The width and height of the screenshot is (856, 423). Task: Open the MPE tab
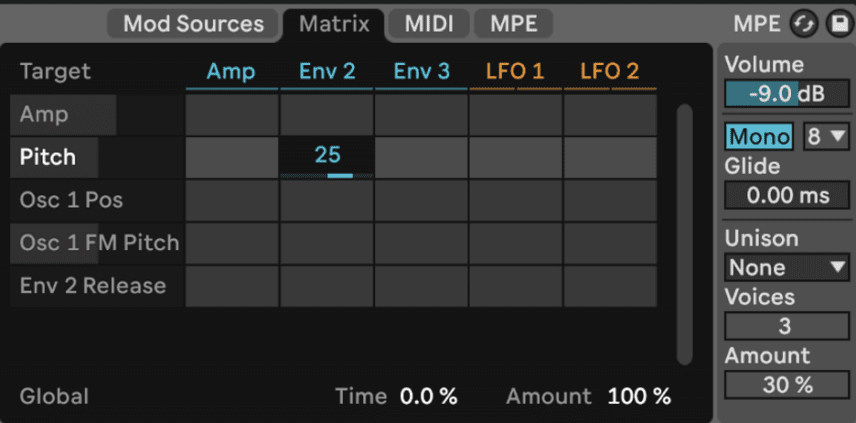point(514,24)
